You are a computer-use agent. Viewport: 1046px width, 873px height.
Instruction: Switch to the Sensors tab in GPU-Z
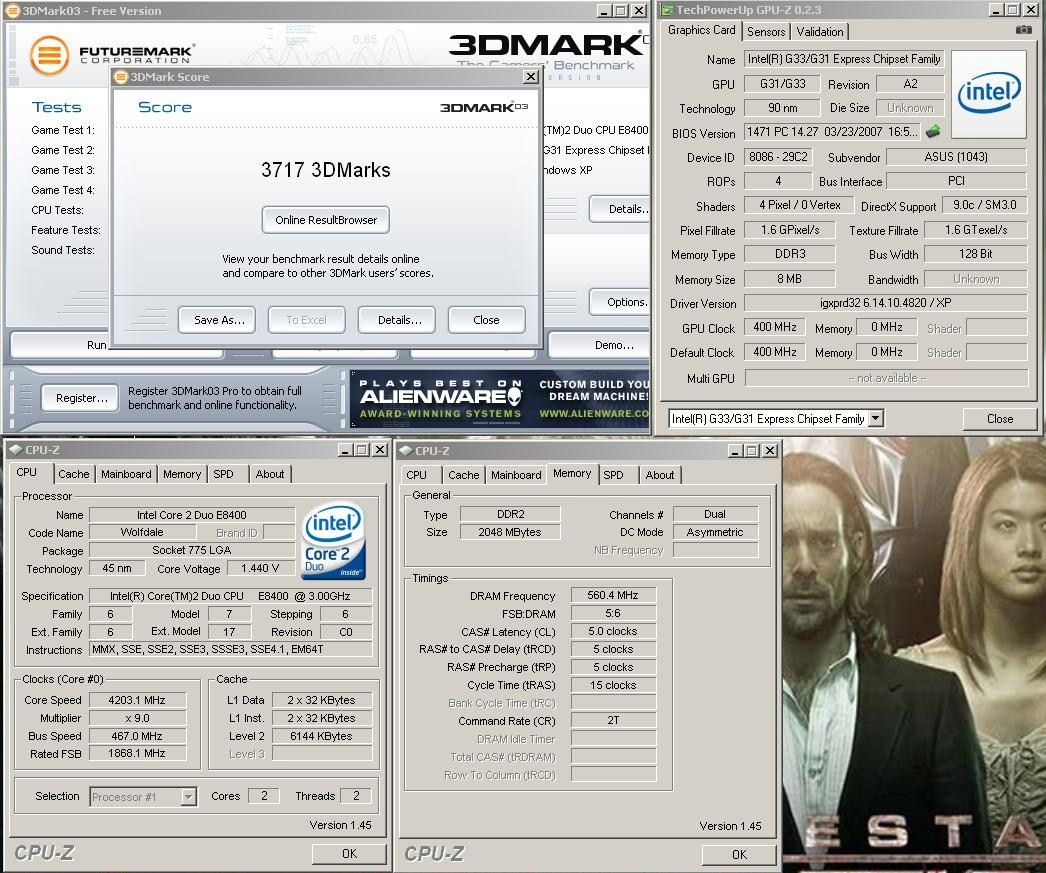coord(766,31)
